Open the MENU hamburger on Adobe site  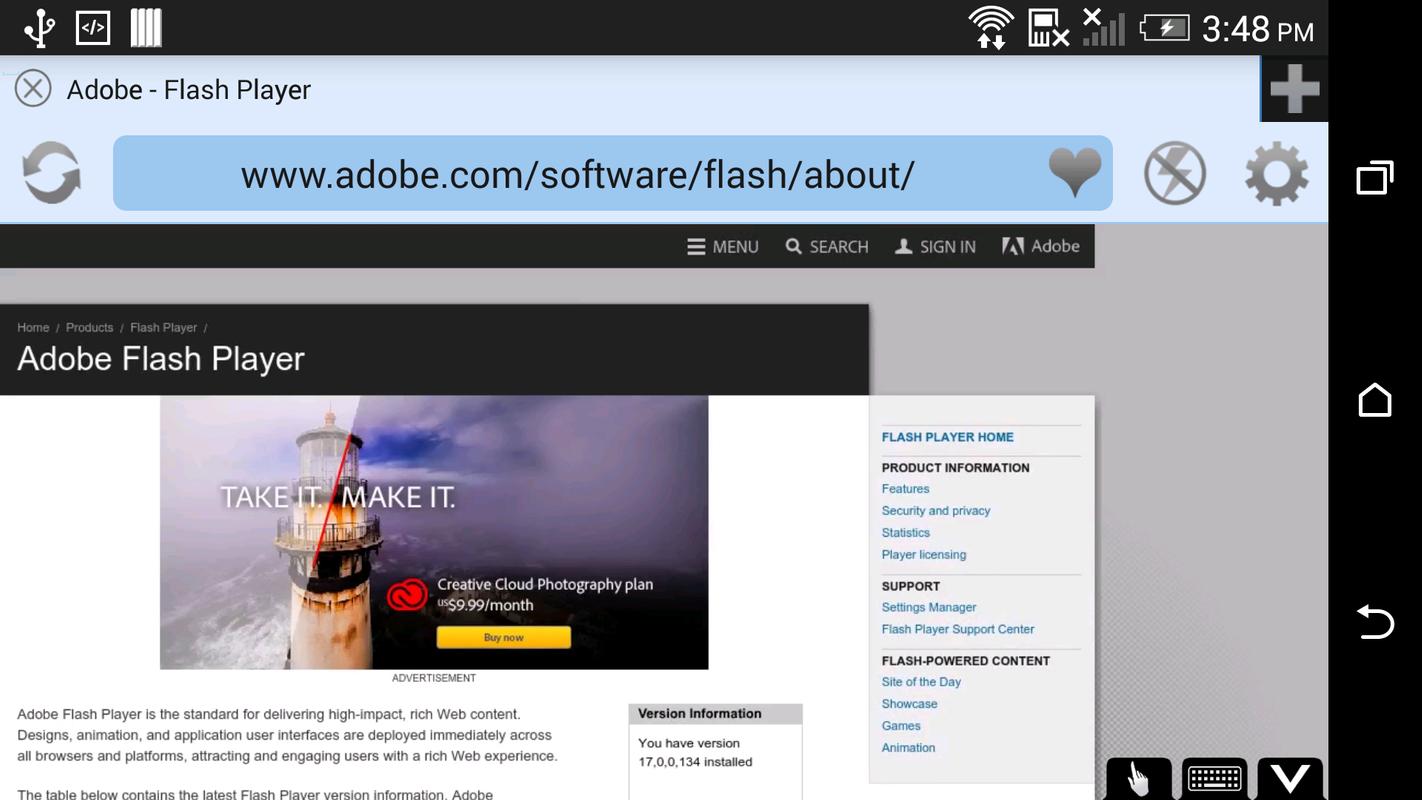point(723,247)
